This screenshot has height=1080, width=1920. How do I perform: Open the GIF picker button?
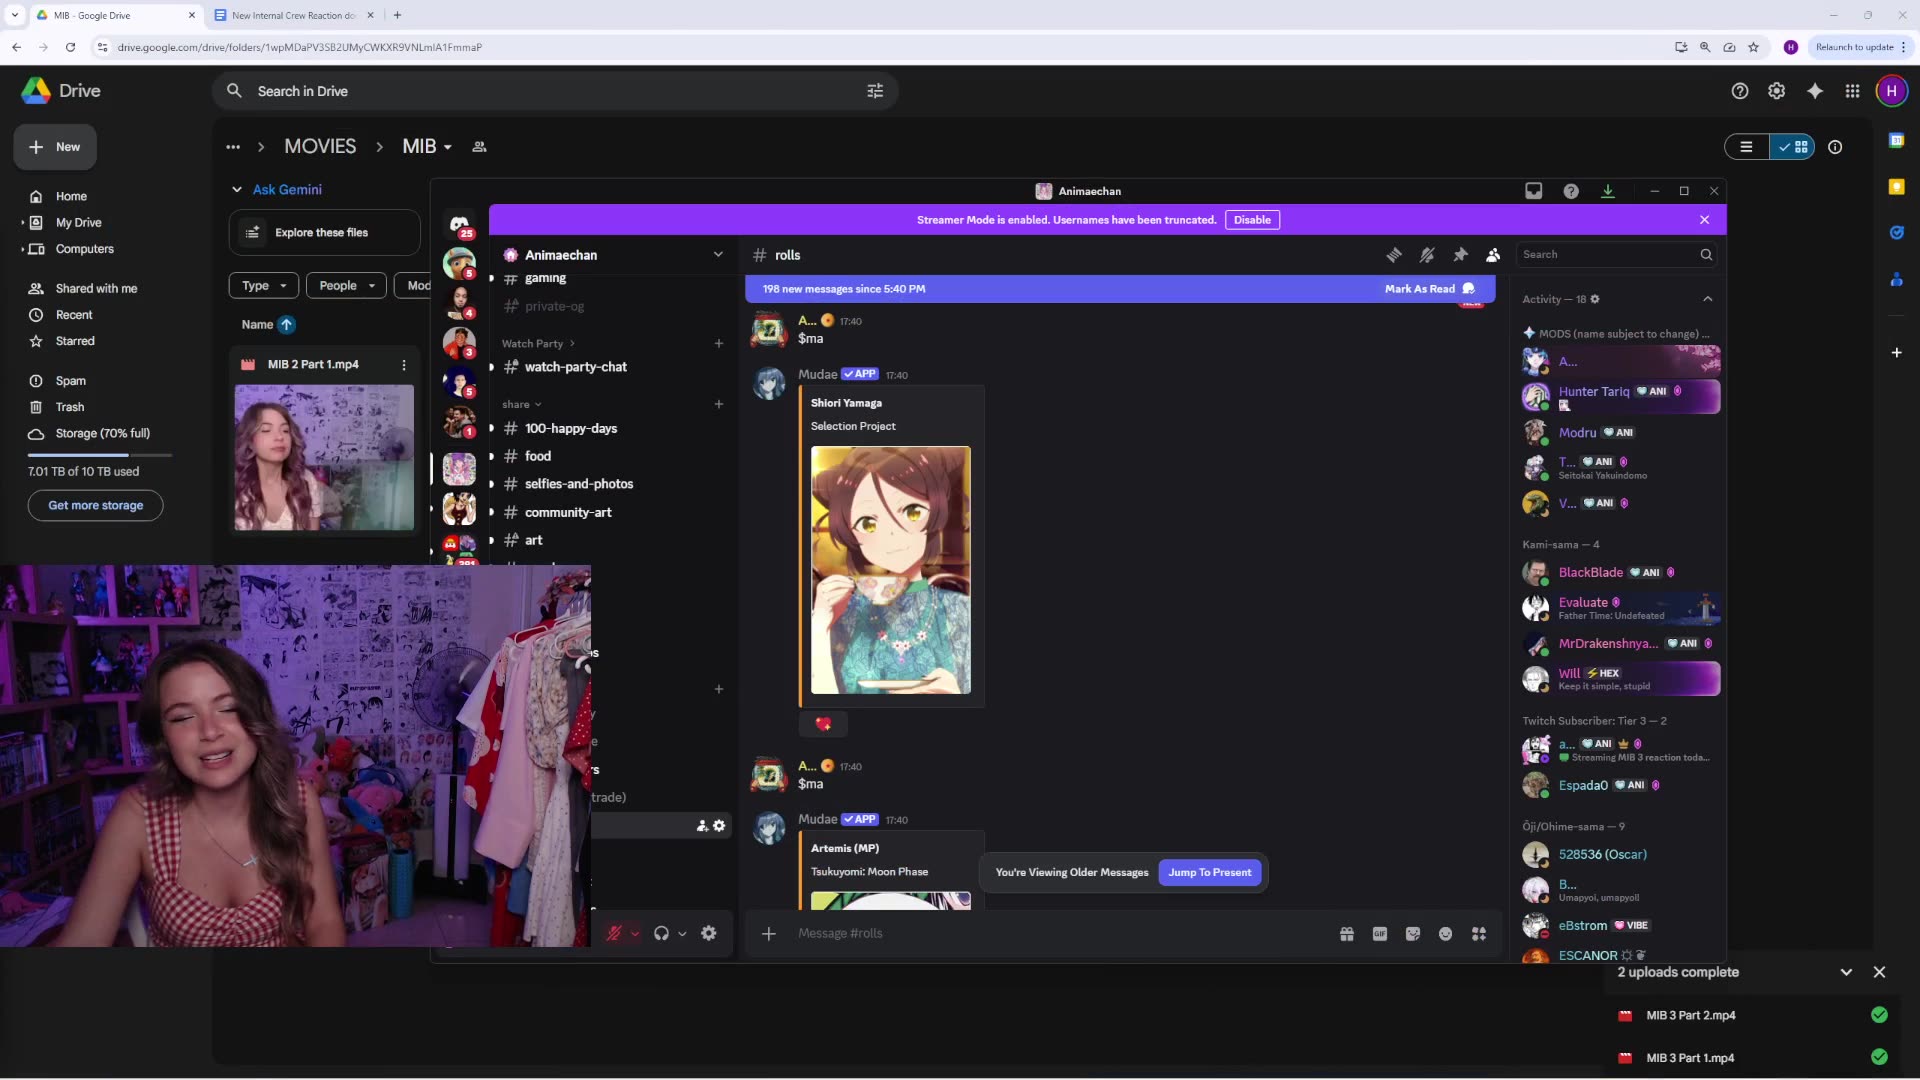point(1380,934)
